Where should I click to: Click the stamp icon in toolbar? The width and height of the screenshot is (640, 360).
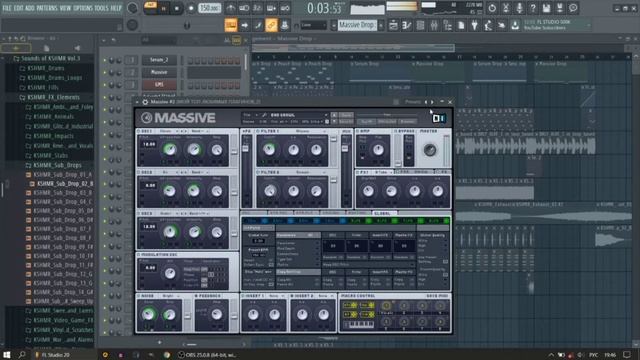click(x=284, y=25)
